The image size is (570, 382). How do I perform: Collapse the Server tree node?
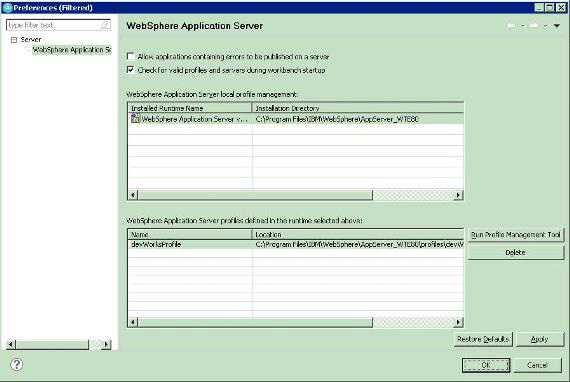14,40
